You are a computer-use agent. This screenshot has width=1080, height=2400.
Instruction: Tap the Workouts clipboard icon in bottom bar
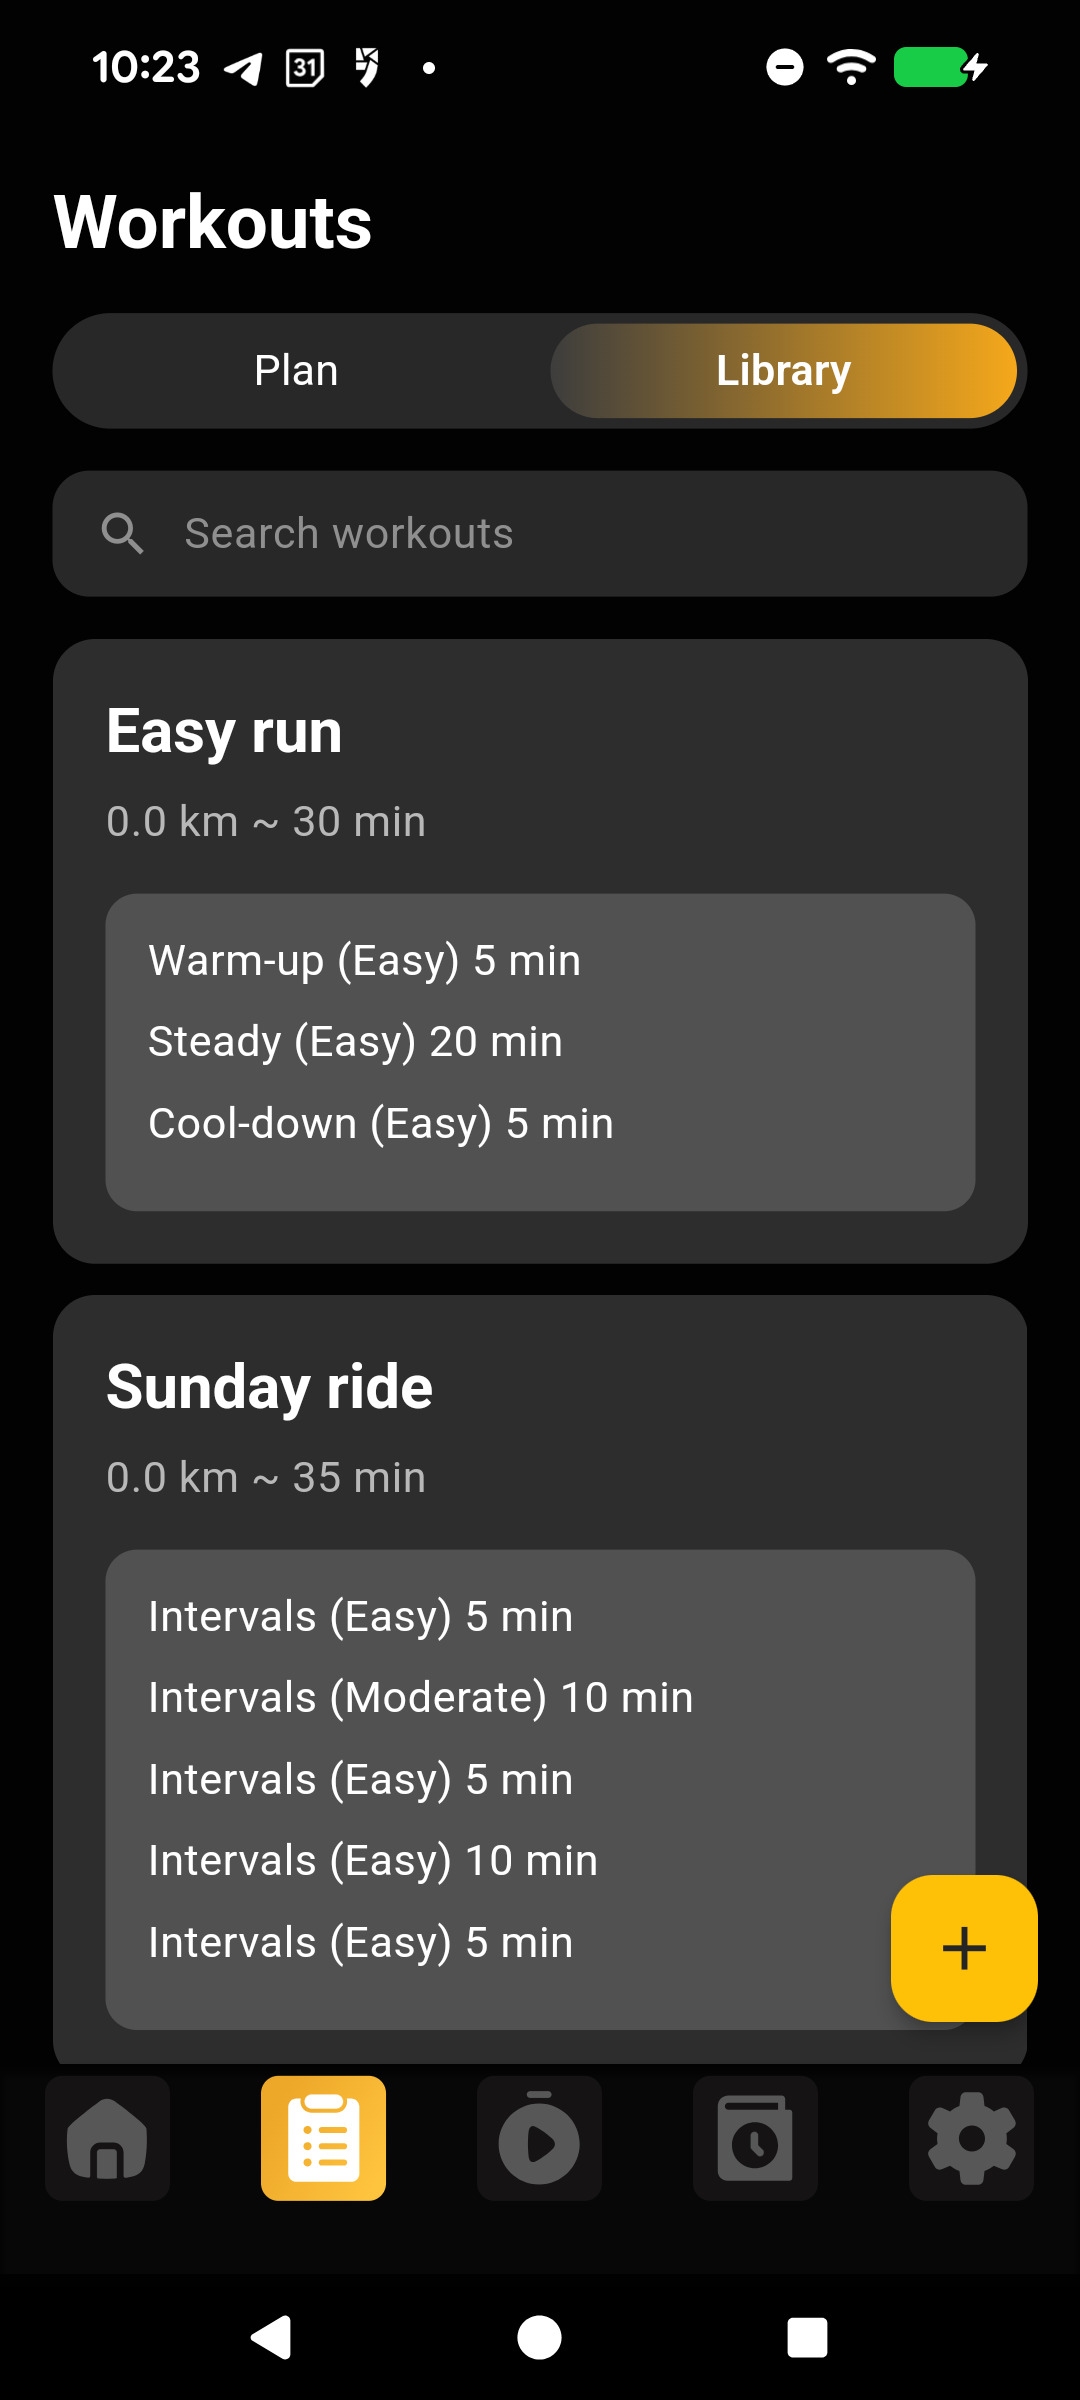[323, 2138]
